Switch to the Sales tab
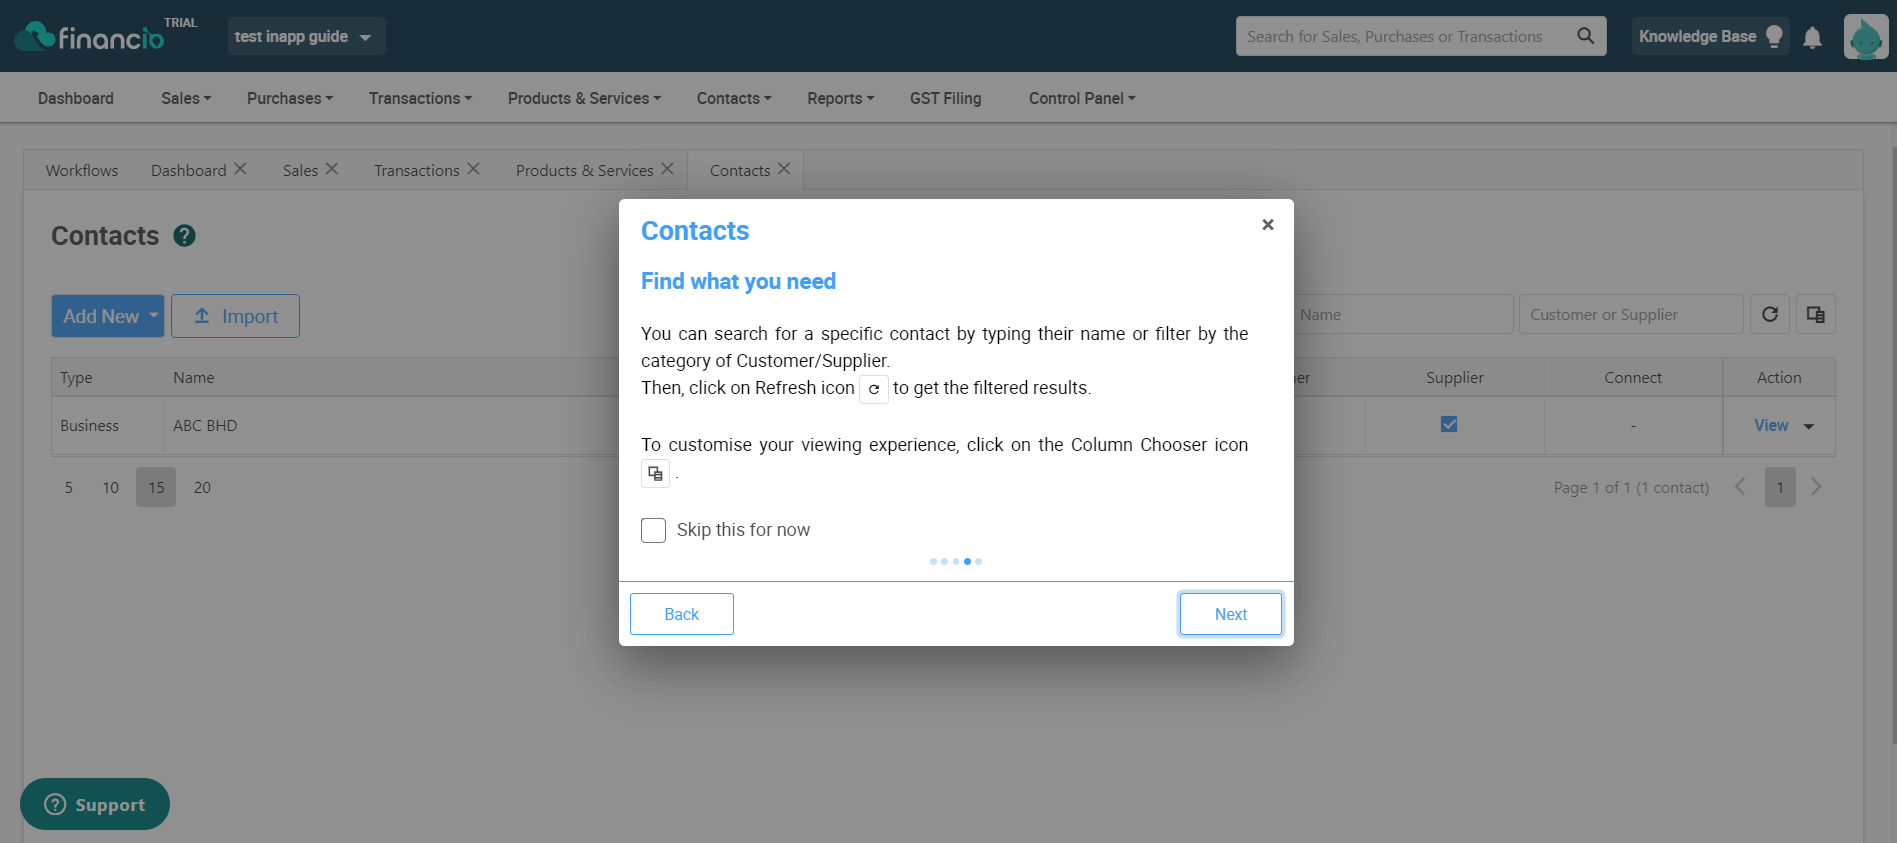The width and height of the screenshot is (1897, 843). tap(300, 170)
